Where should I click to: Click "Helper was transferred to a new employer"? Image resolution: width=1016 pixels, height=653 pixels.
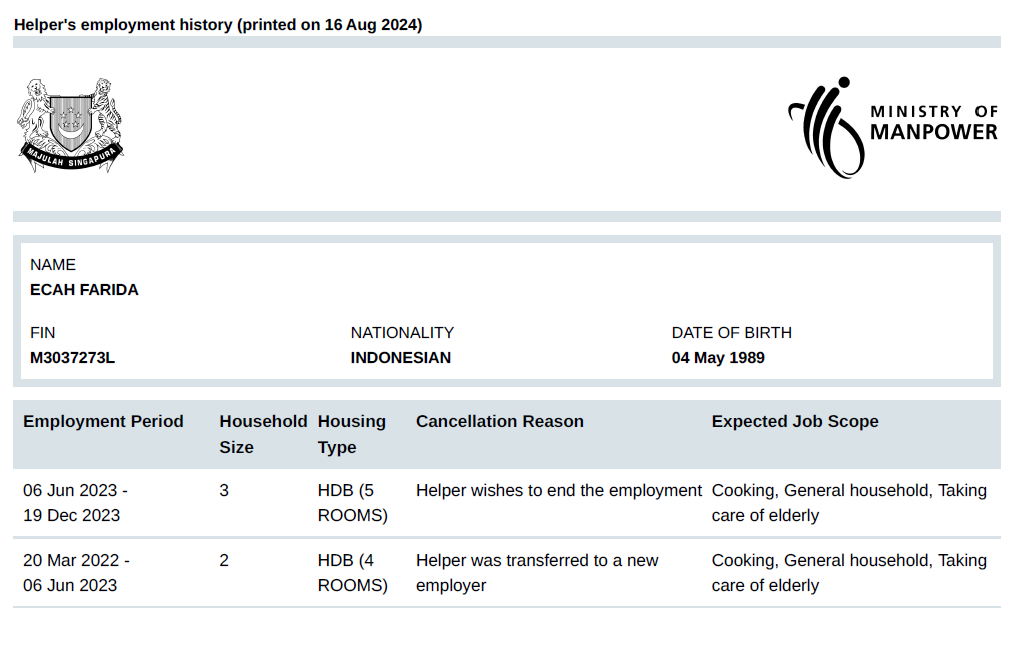(x=536, y=573)
